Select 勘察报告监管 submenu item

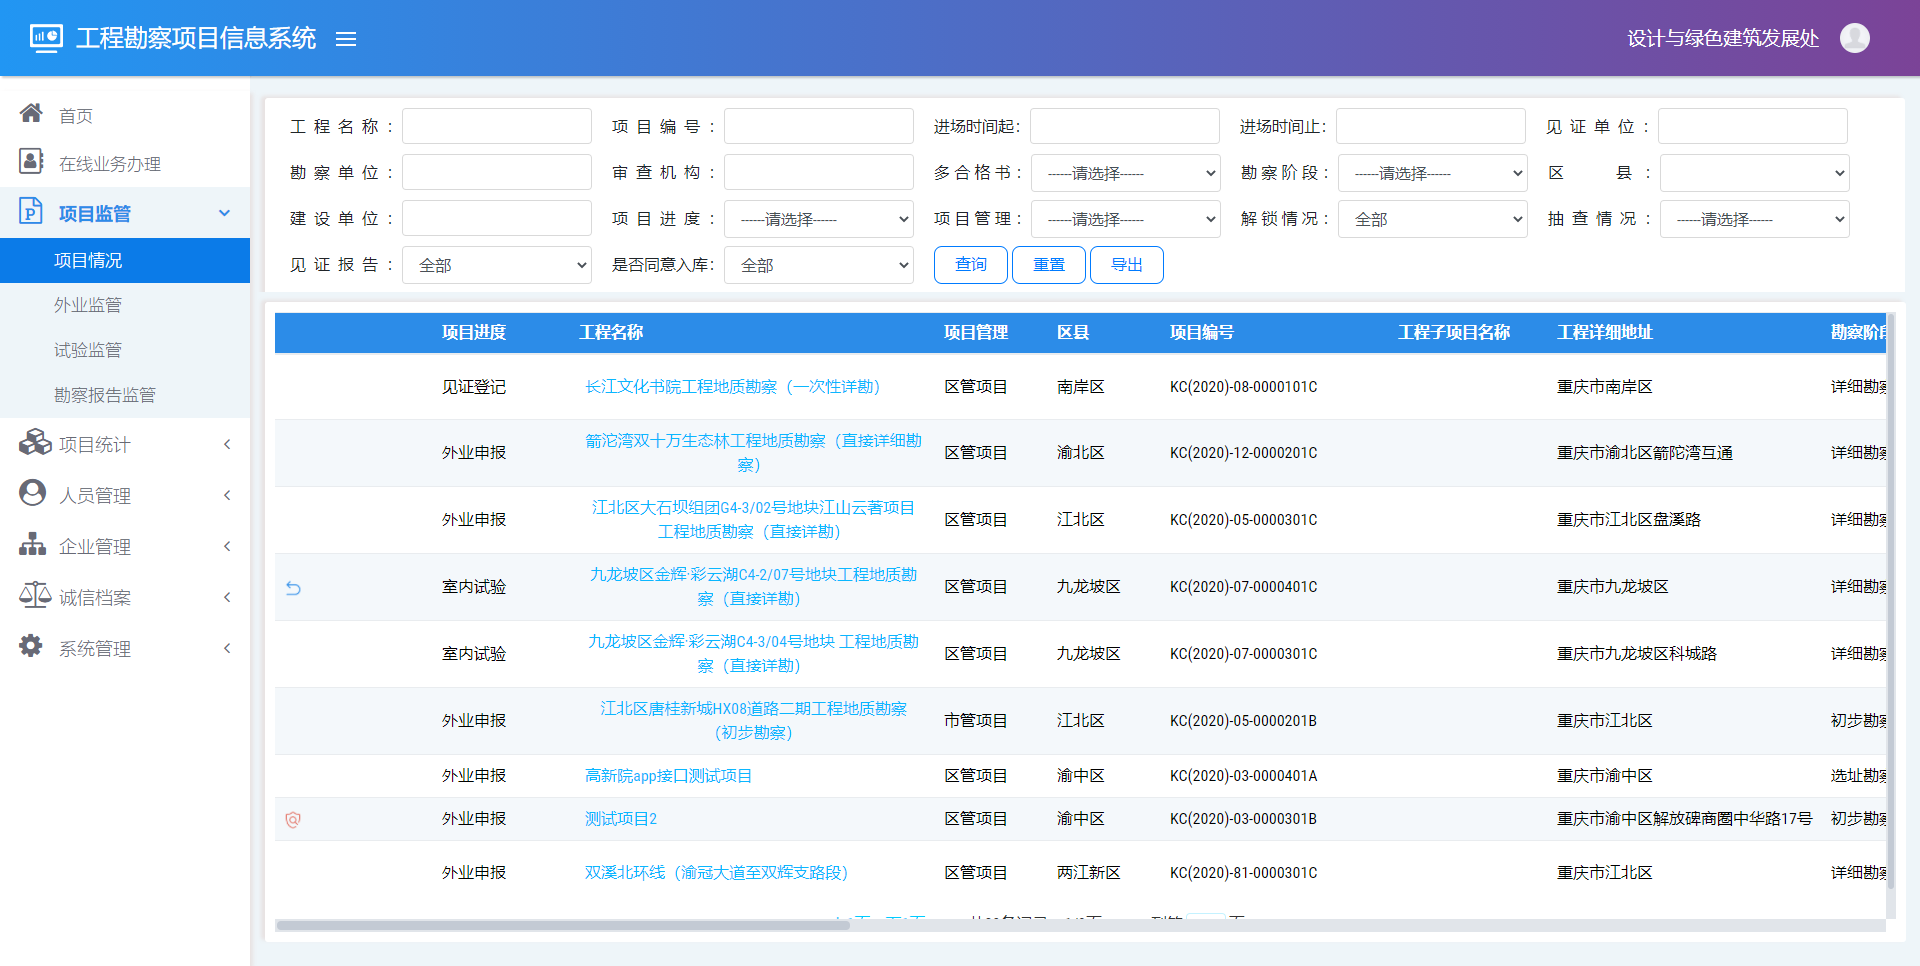[105, 395]
